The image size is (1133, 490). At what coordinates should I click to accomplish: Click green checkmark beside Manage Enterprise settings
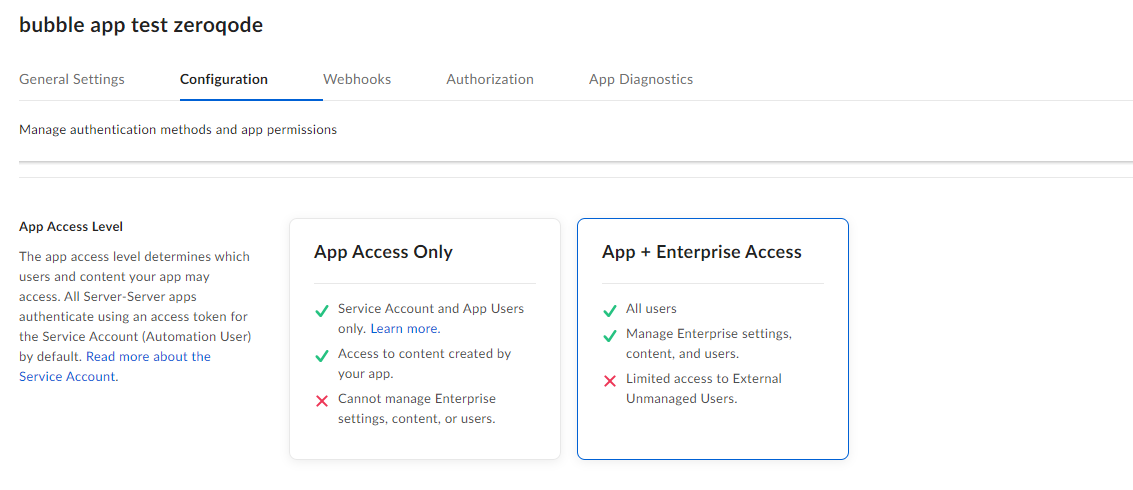point(610,336)
